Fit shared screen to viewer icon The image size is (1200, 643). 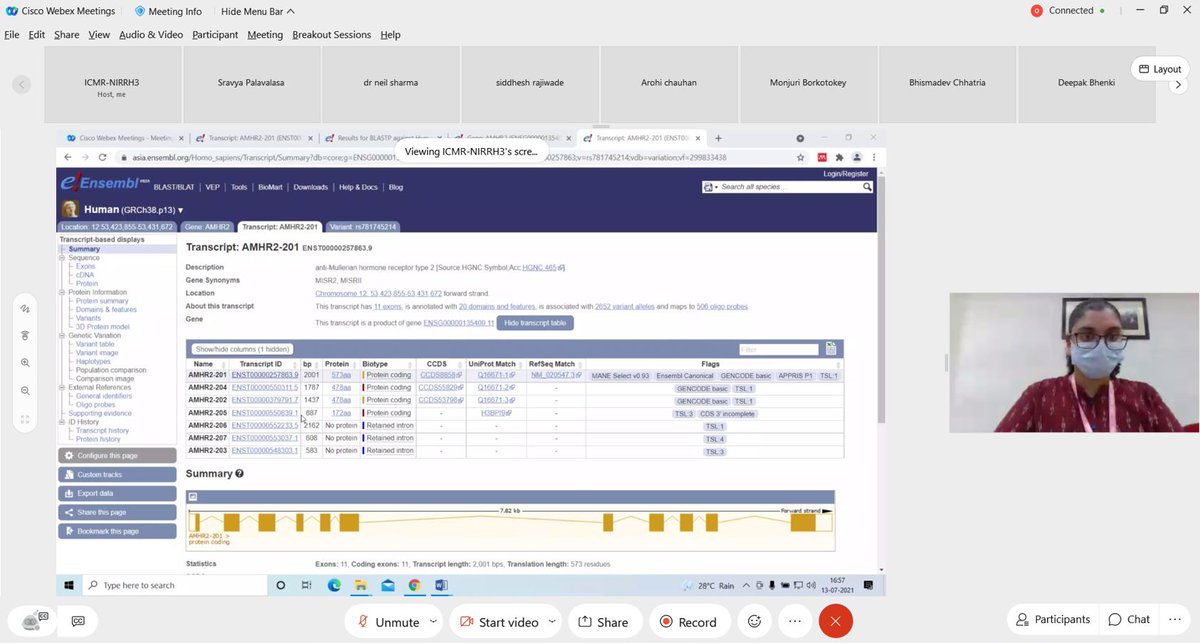pyautogui.click(x=24, y=419)
